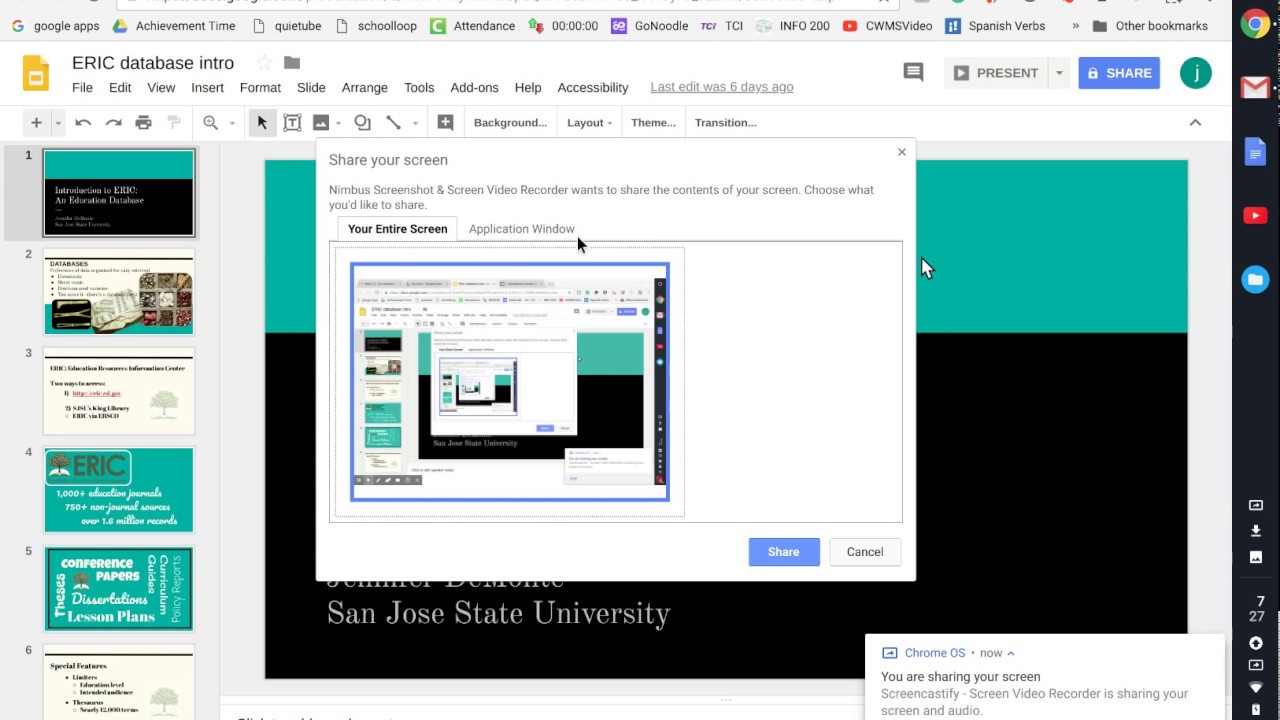Open the Zoom tool

click(210, 123)
